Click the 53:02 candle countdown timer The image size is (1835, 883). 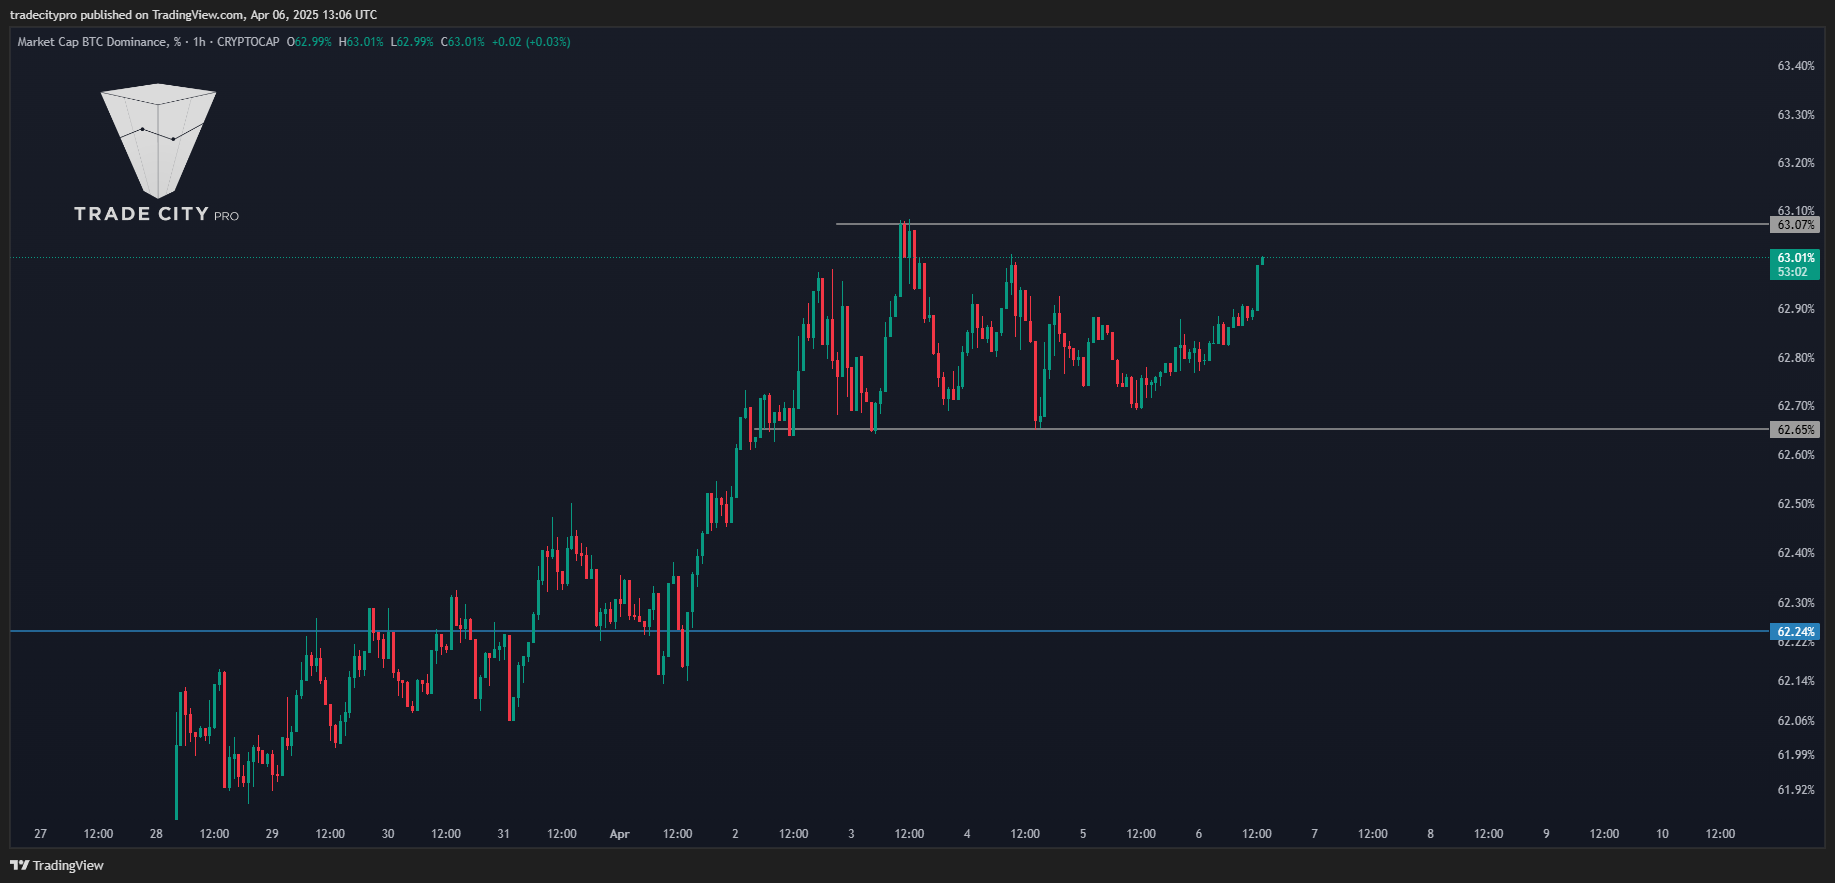pos(1793,272)
